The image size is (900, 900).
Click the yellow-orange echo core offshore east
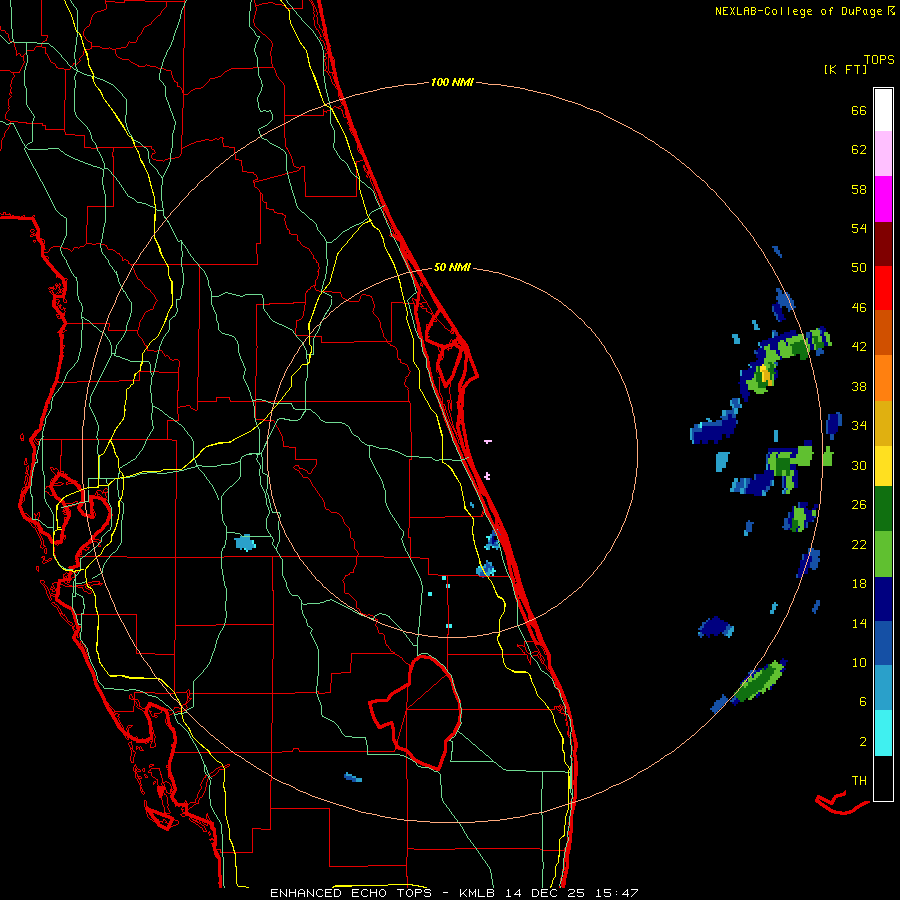pos(765,374)
